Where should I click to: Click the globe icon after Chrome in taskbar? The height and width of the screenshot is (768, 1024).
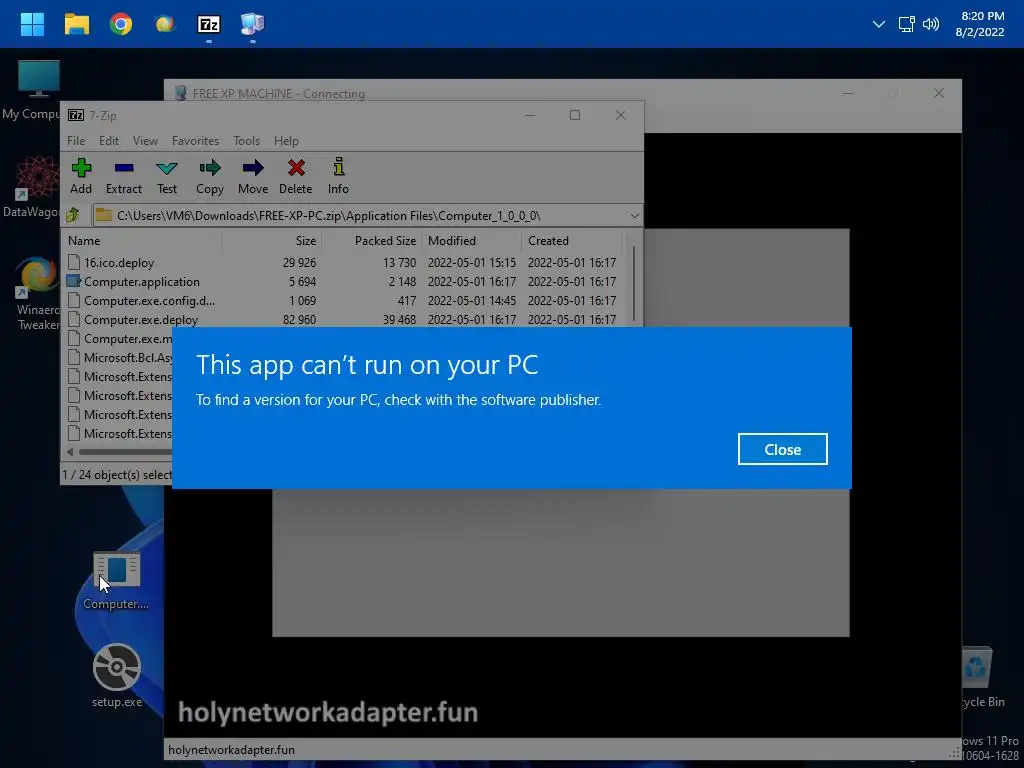[x=165, y=24]
